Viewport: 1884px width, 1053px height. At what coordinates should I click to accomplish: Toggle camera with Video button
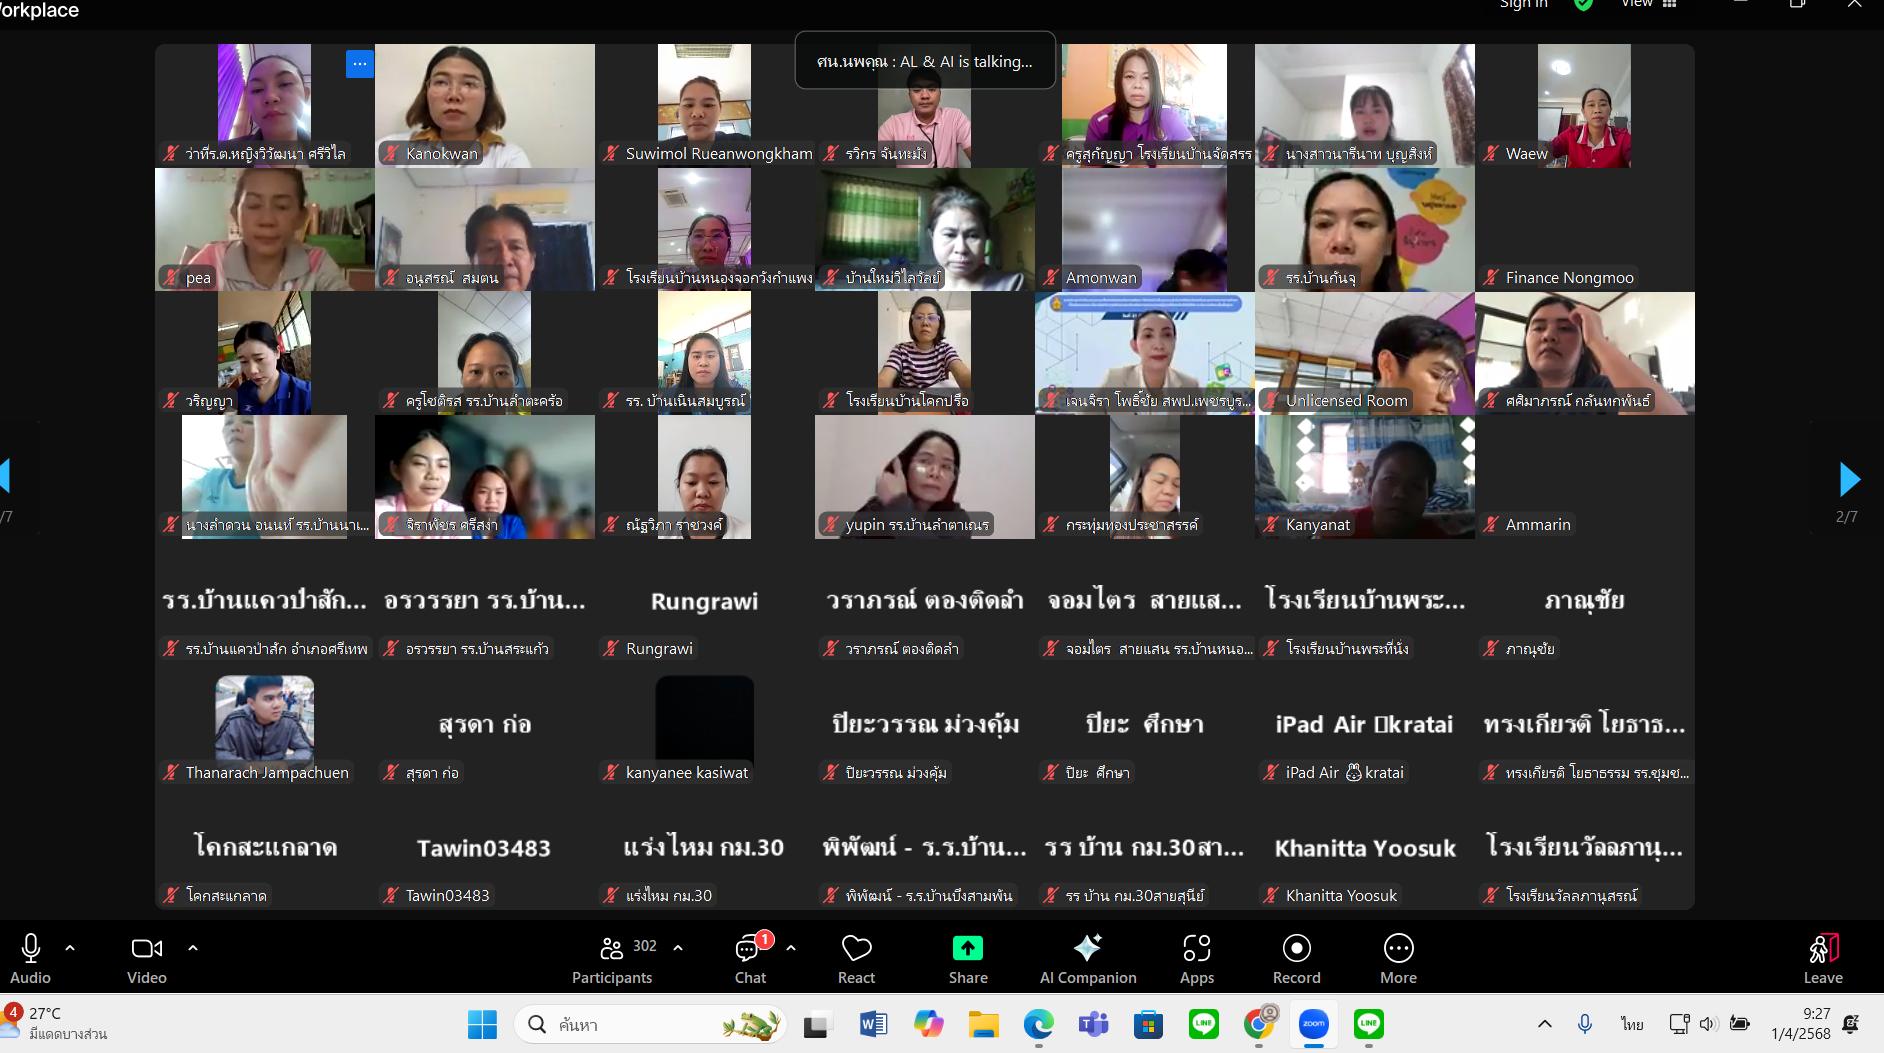tap(146, 958)
